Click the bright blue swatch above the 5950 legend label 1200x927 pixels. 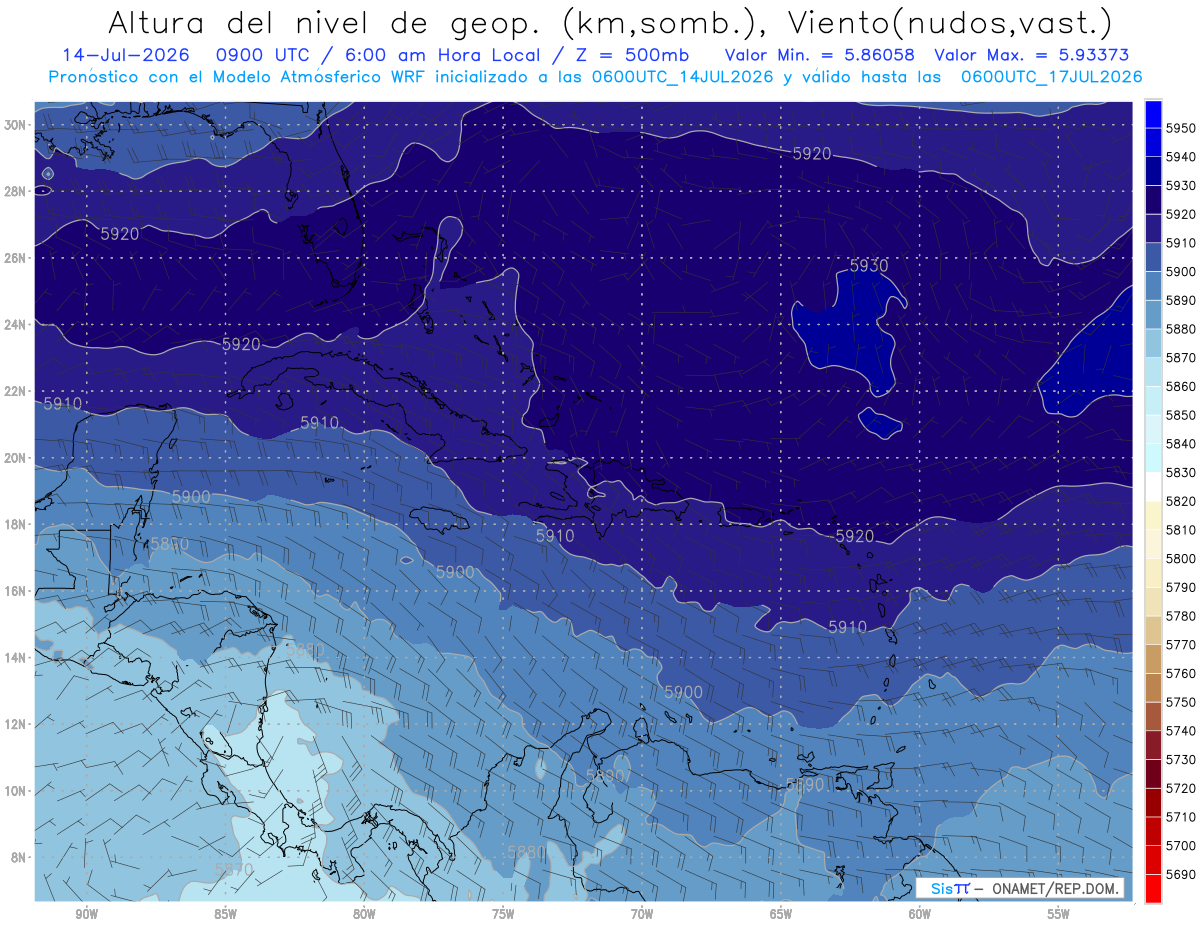click(x=1153, y=113)
